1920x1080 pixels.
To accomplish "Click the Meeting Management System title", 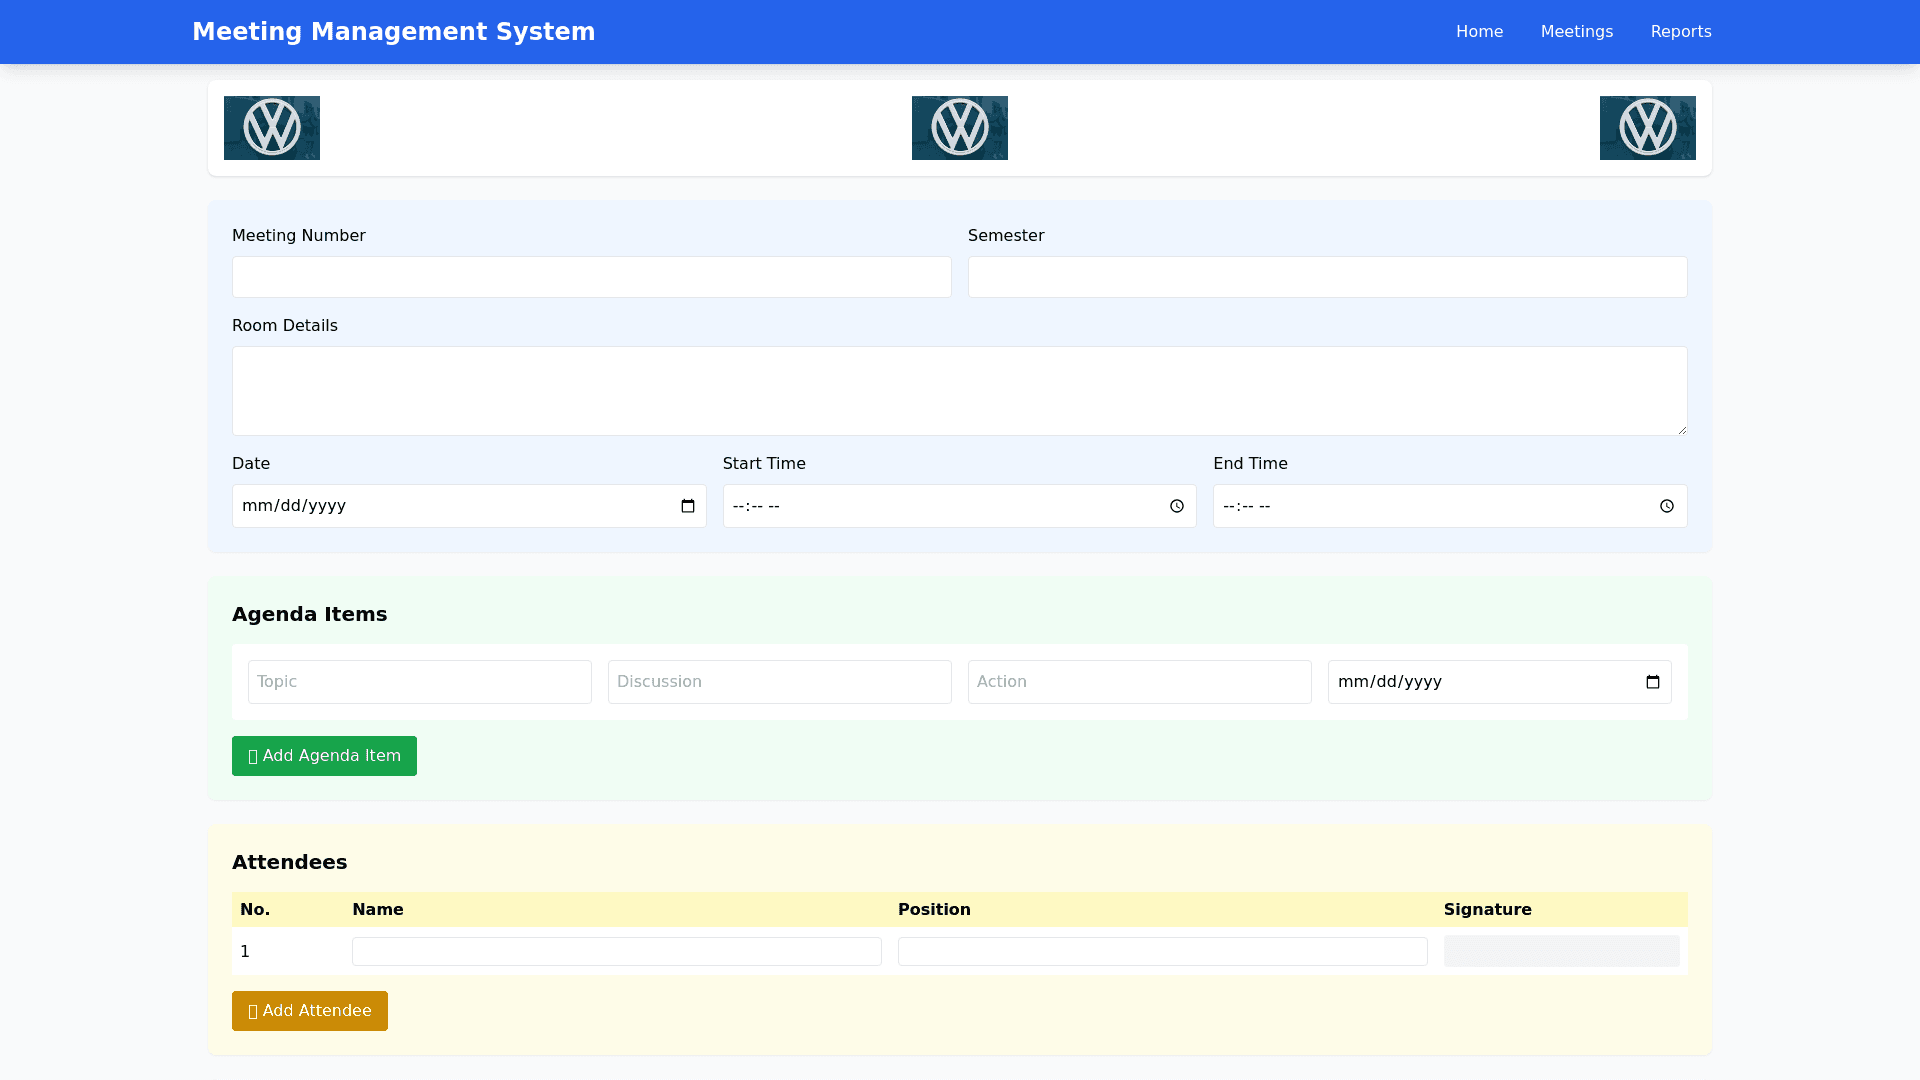I will (x=393, y=32).
